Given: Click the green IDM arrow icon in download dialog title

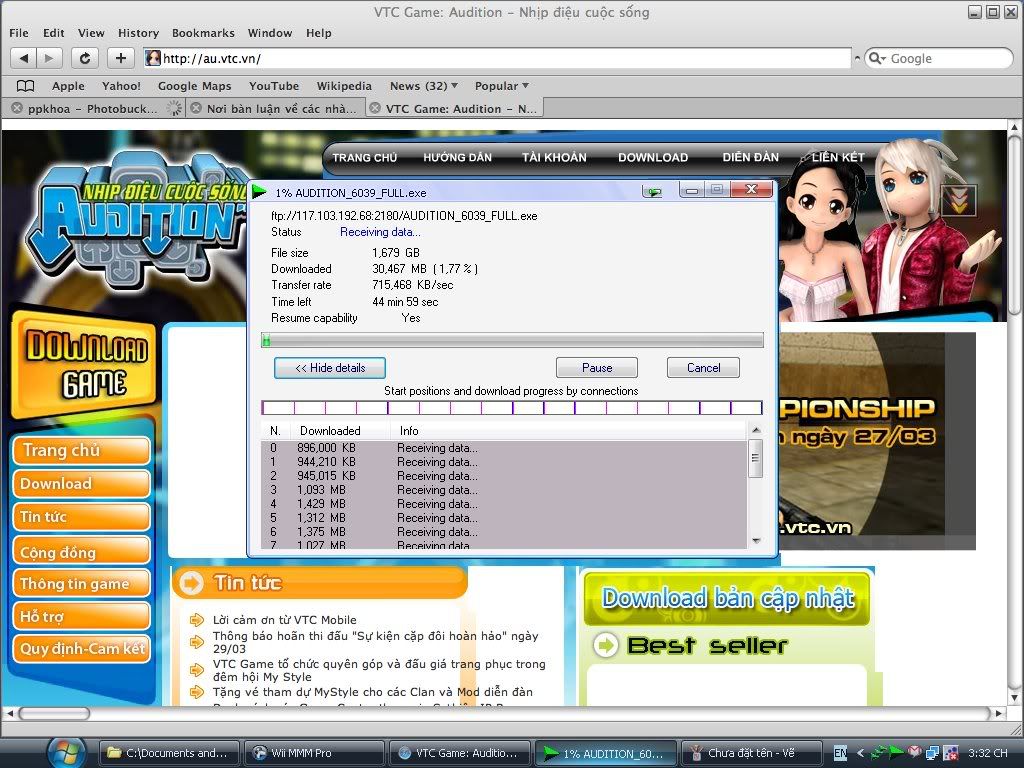Looking at the screenshot, I should [260, 191].
